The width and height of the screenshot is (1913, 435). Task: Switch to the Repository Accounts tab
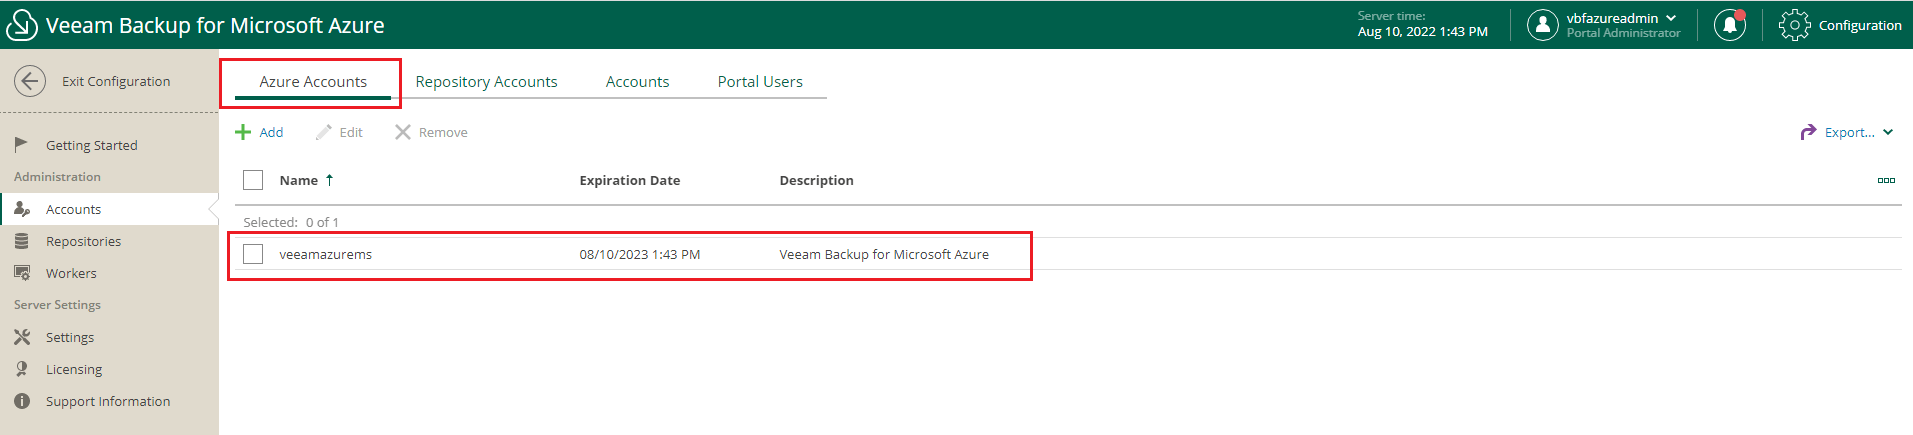487,82
